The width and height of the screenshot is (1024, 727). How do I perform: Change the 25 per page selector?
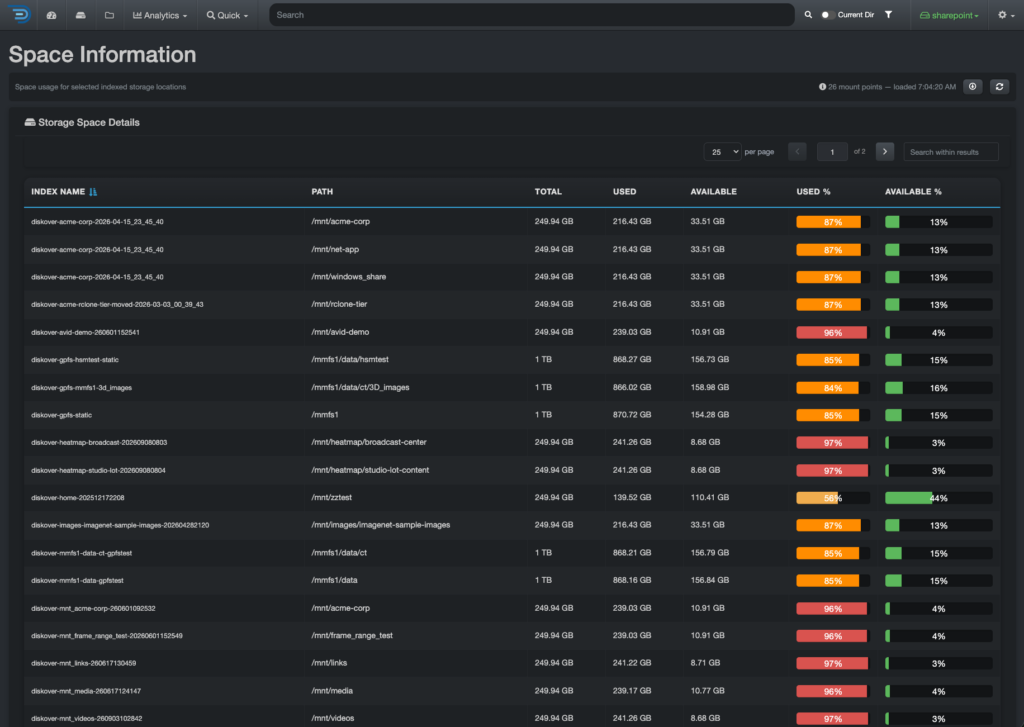coord(722,152)
